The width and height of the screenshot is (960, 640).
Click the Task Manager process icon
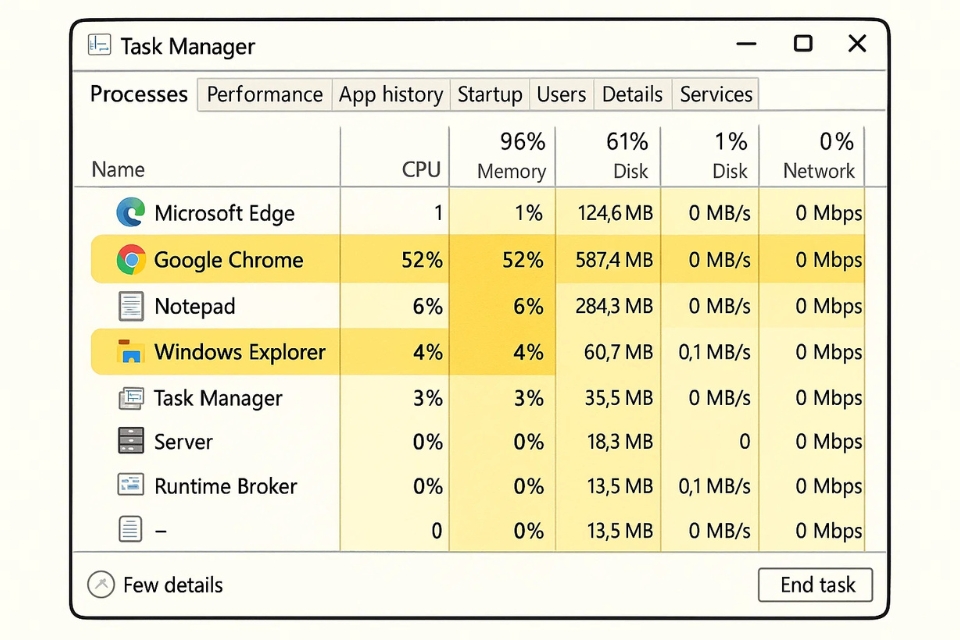[x=131, y=398]
